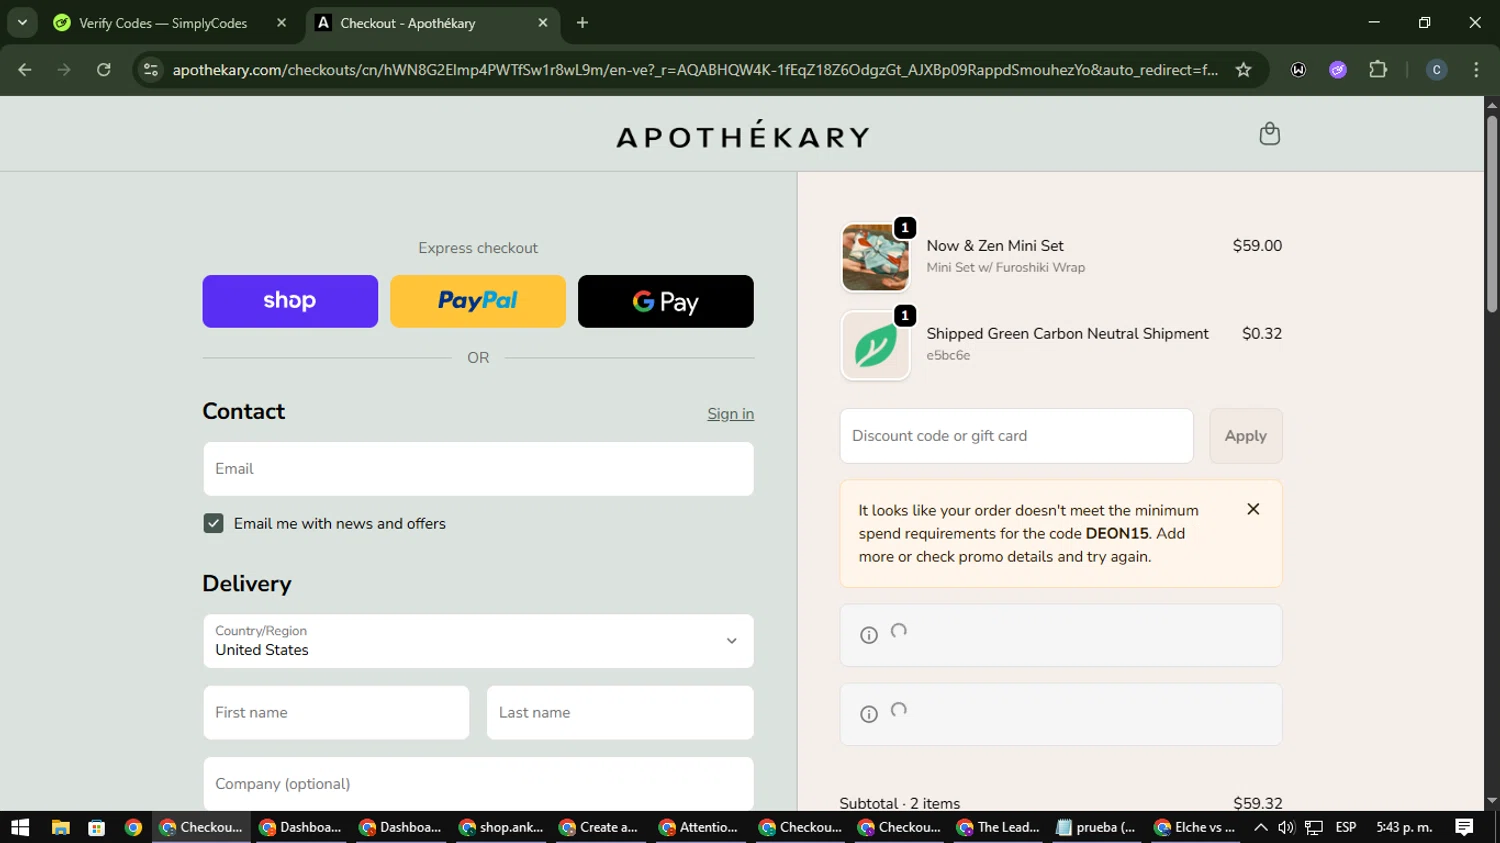Open shop.ank... taskbar window
1500x843 pixels.
coord(501,827)
